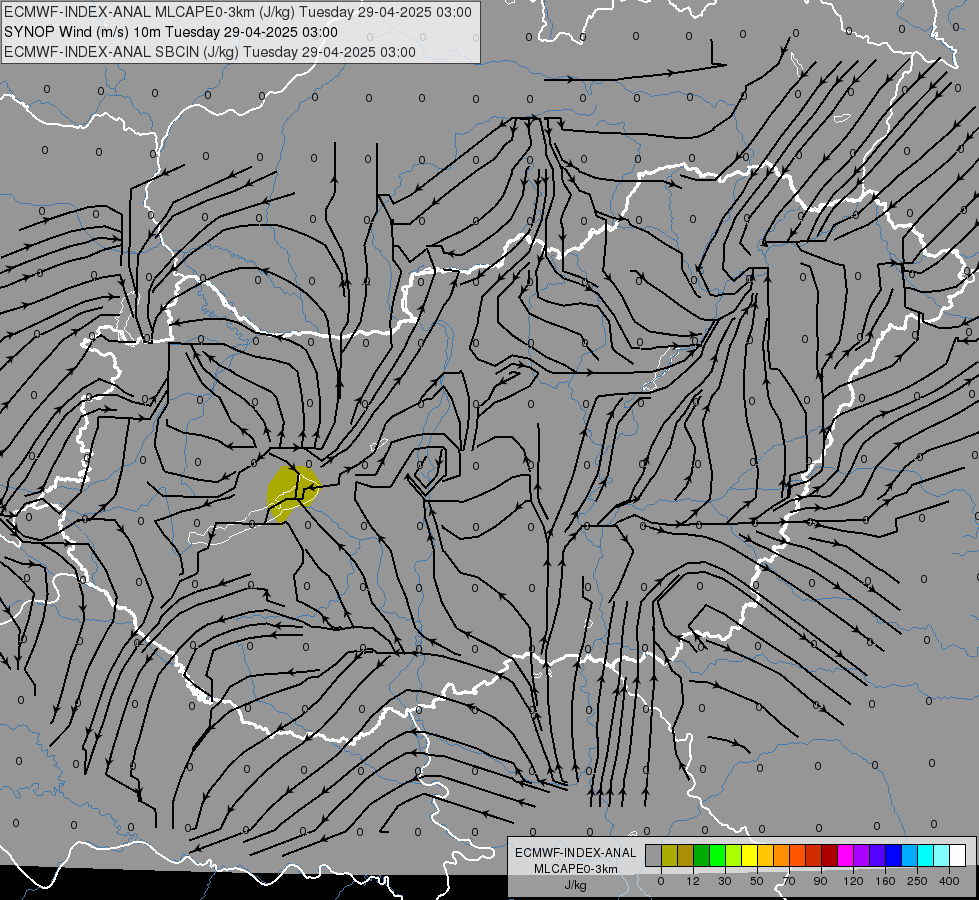The width and height of the screenshot is (979, 900).
Task: Click the MLCAPE0-3km title line at top
Action: point(238,12)
